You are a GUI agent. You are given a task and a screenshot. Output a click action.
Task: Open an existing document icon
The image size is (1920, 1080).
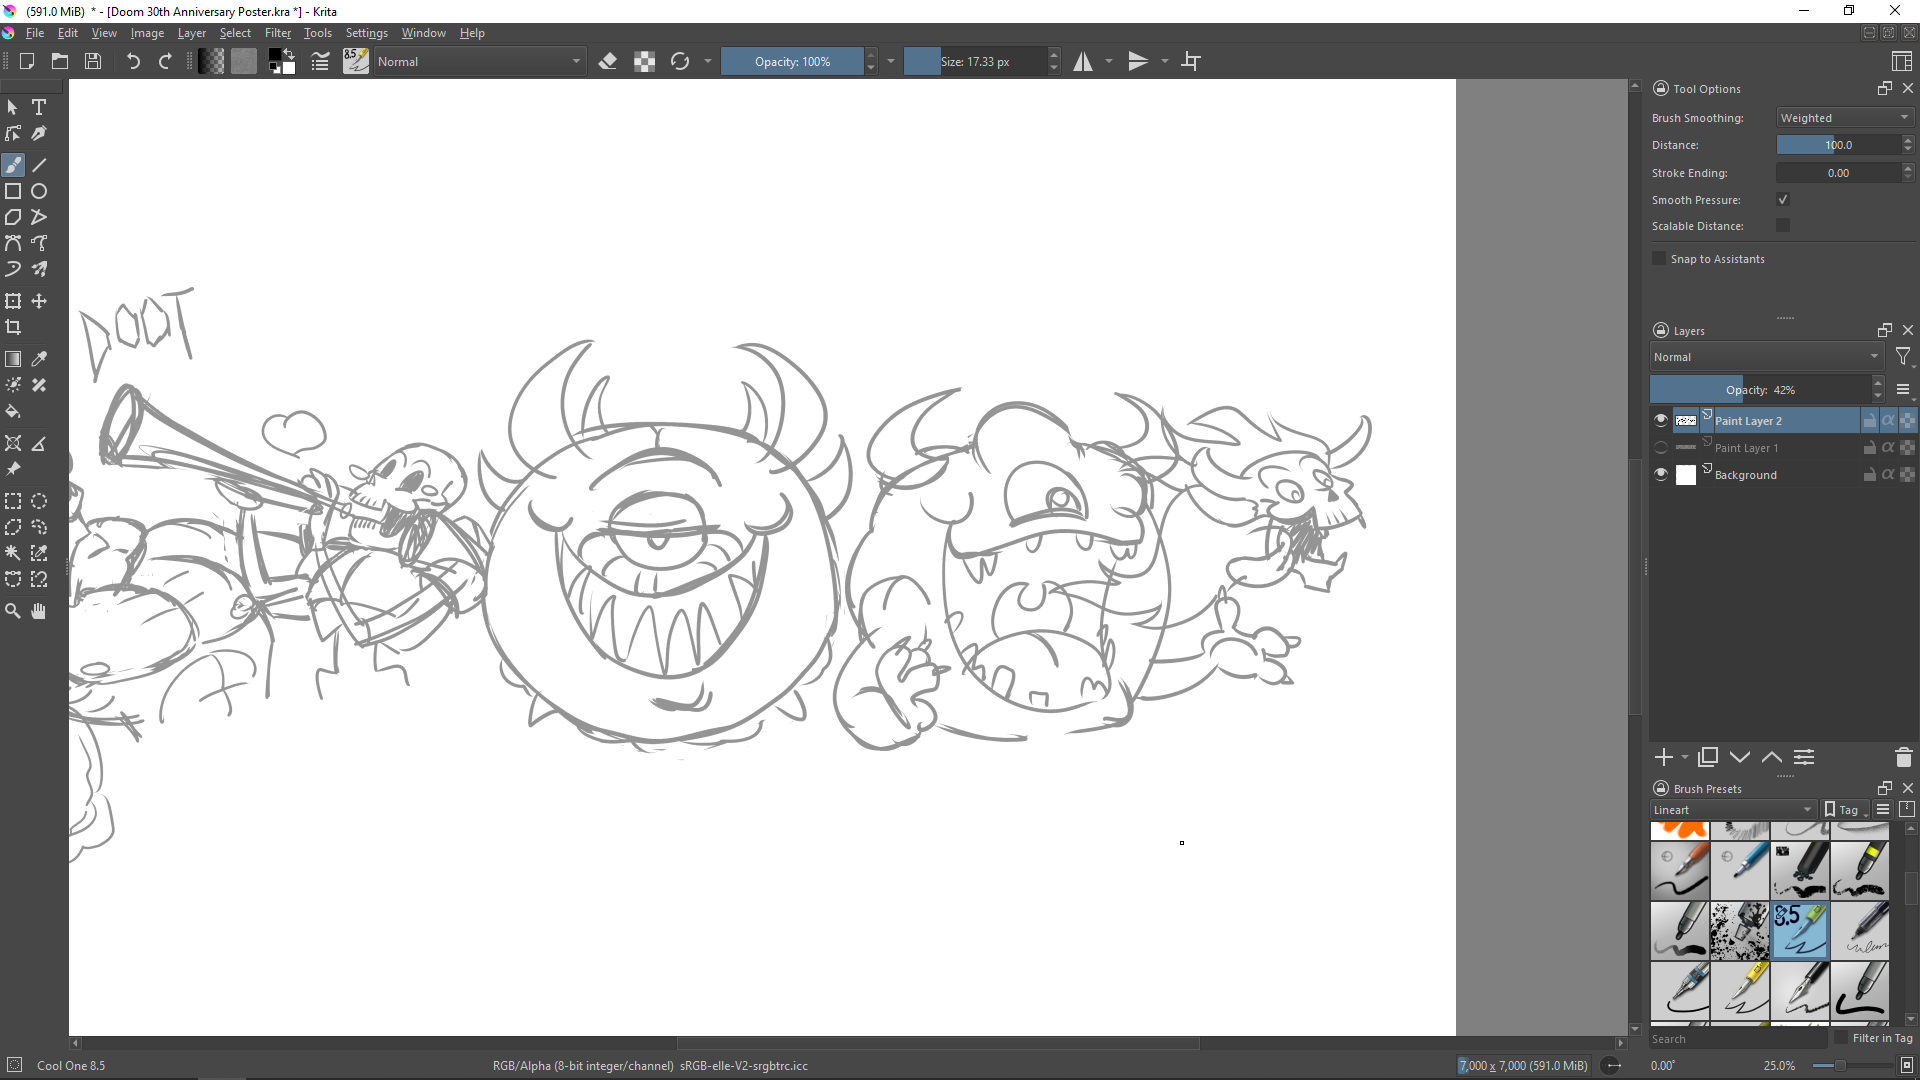click(60, 61)
